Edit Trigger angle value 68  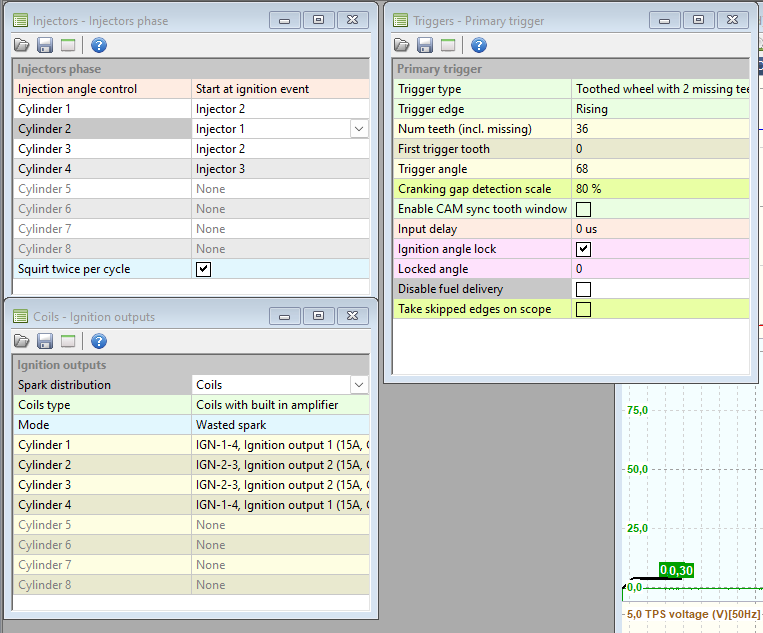pos(660,169)
